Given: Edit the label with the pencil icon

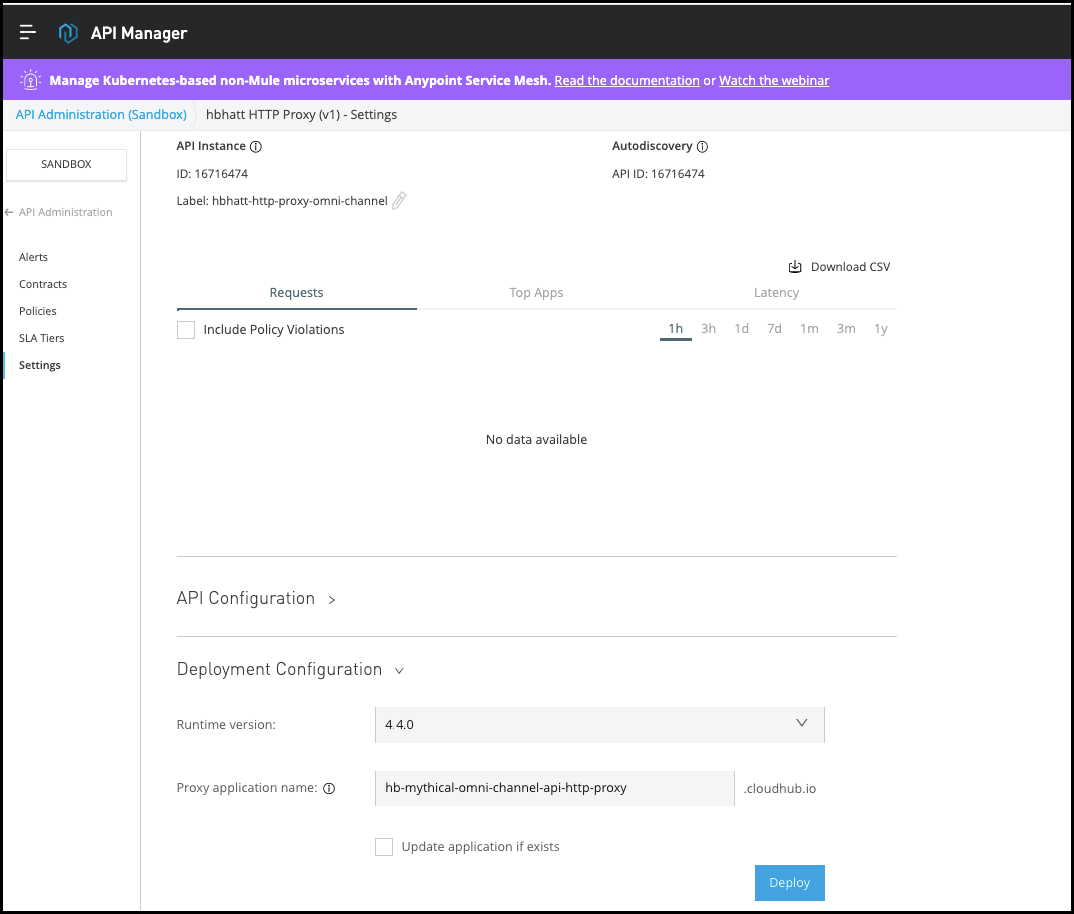Looking at the screenshot, I should click(x=399, y=200).
